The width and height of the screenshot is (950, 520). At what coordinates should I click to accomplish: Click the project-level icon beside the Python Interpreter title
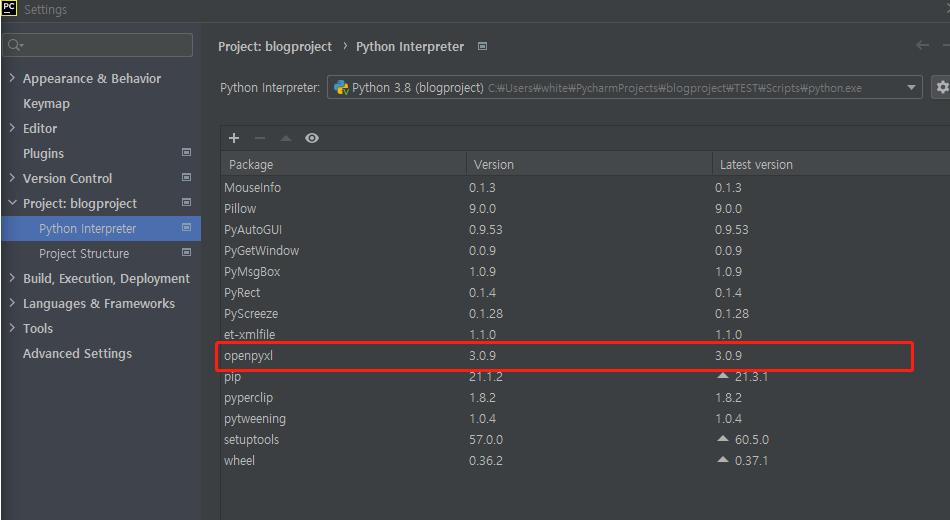tap(482, 46)
